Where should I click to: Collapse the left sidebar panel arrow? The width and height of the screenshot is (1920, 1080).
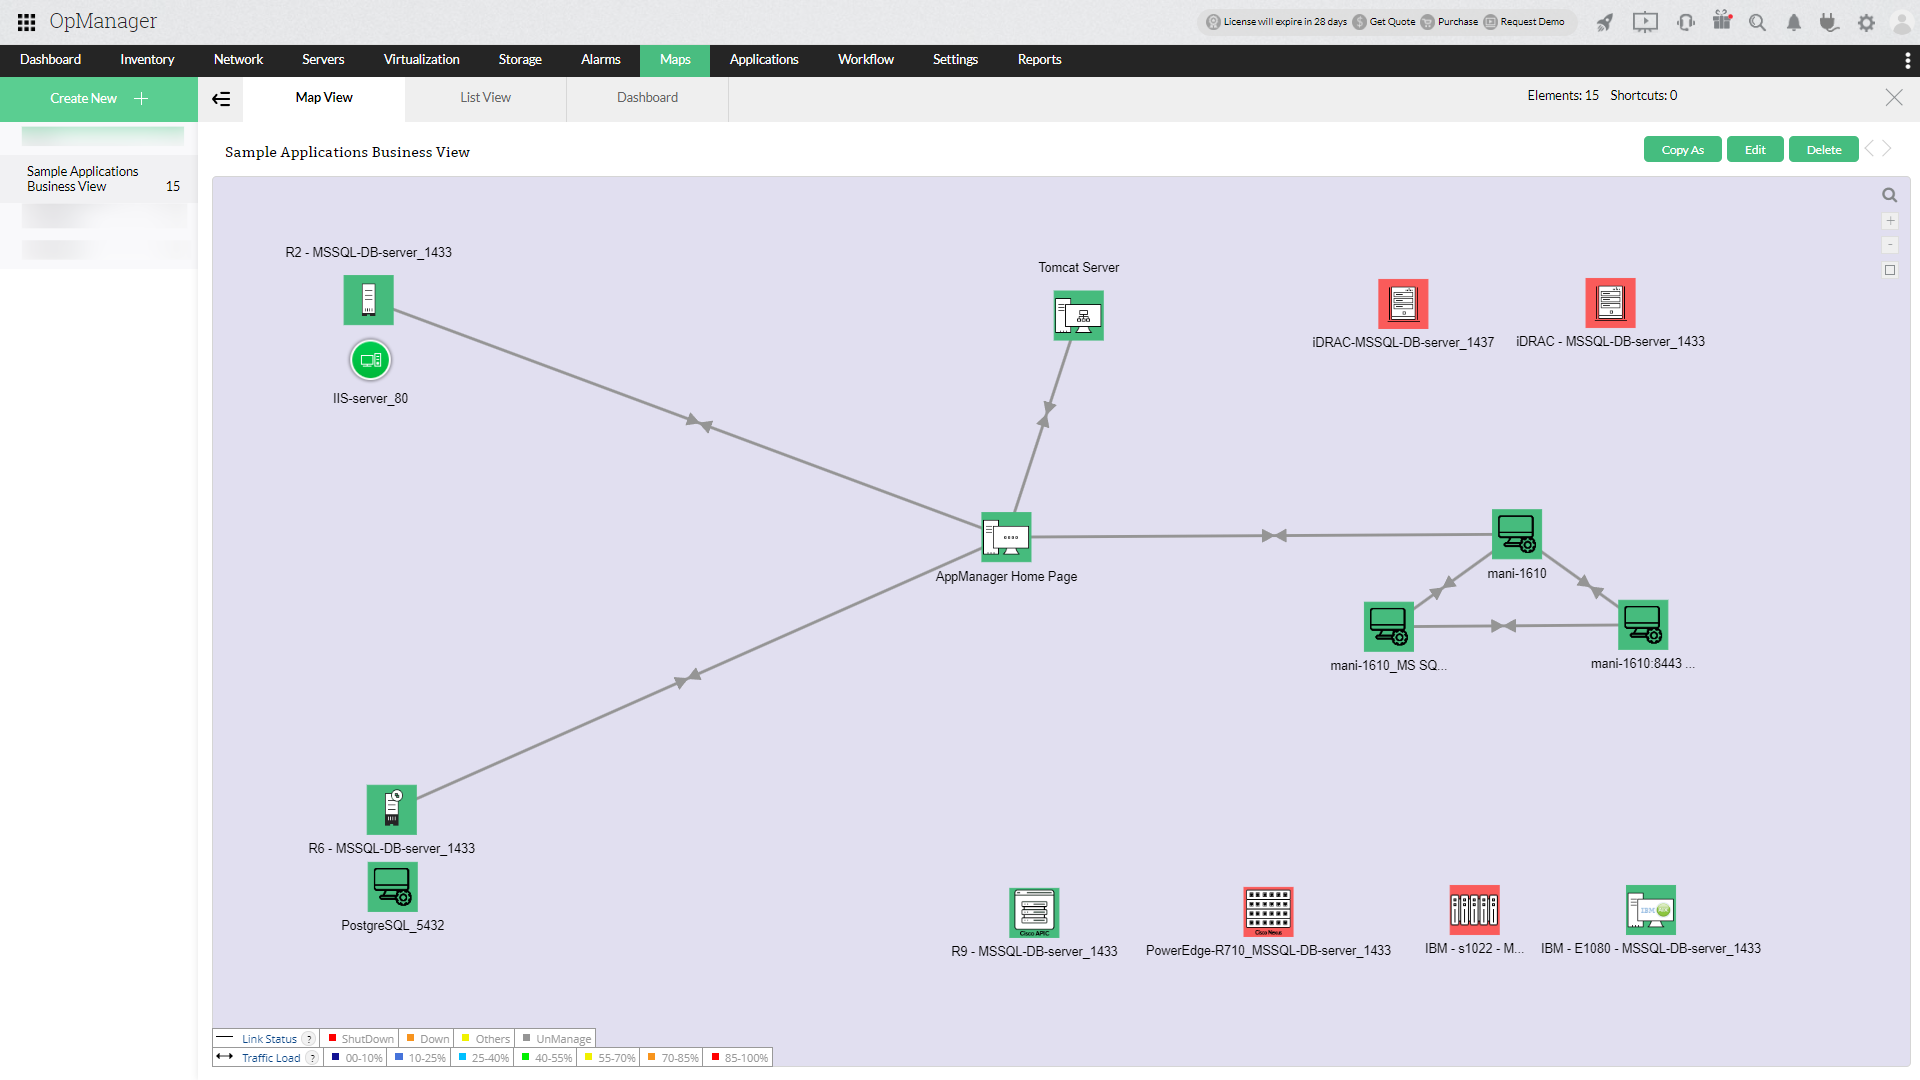[221, 98]
